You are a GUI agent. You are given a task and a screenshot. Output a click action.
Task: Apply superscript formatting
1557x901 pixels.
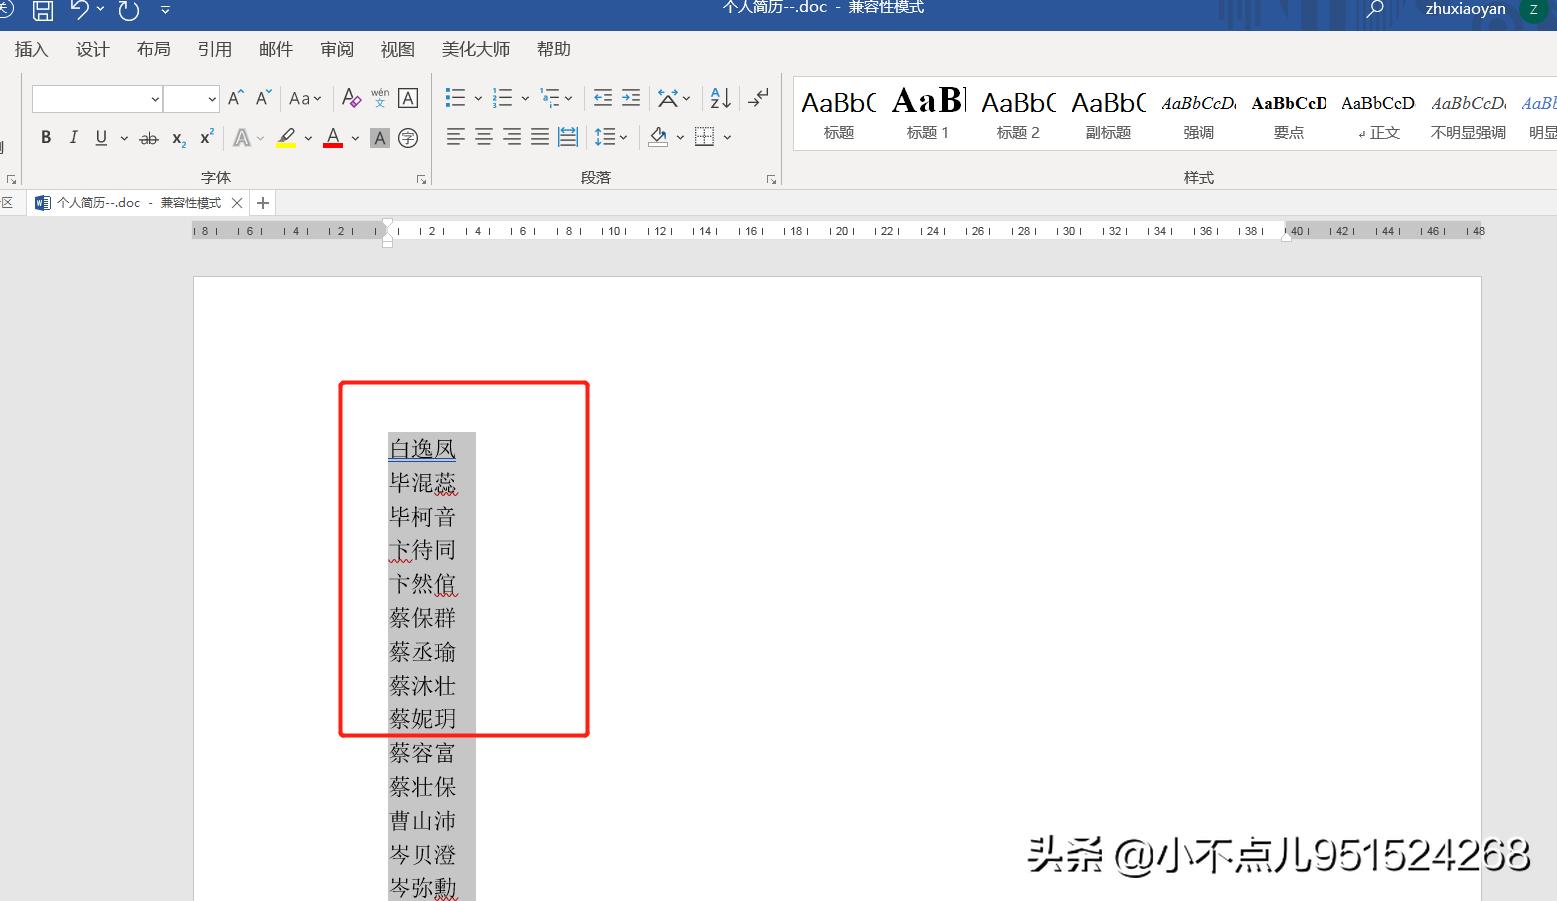pyautogui.click(x=205, y=137)
